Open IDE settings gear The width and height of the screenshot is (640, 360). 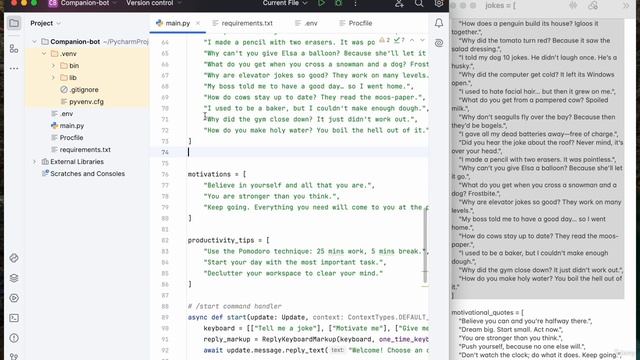tap(439, 3)
